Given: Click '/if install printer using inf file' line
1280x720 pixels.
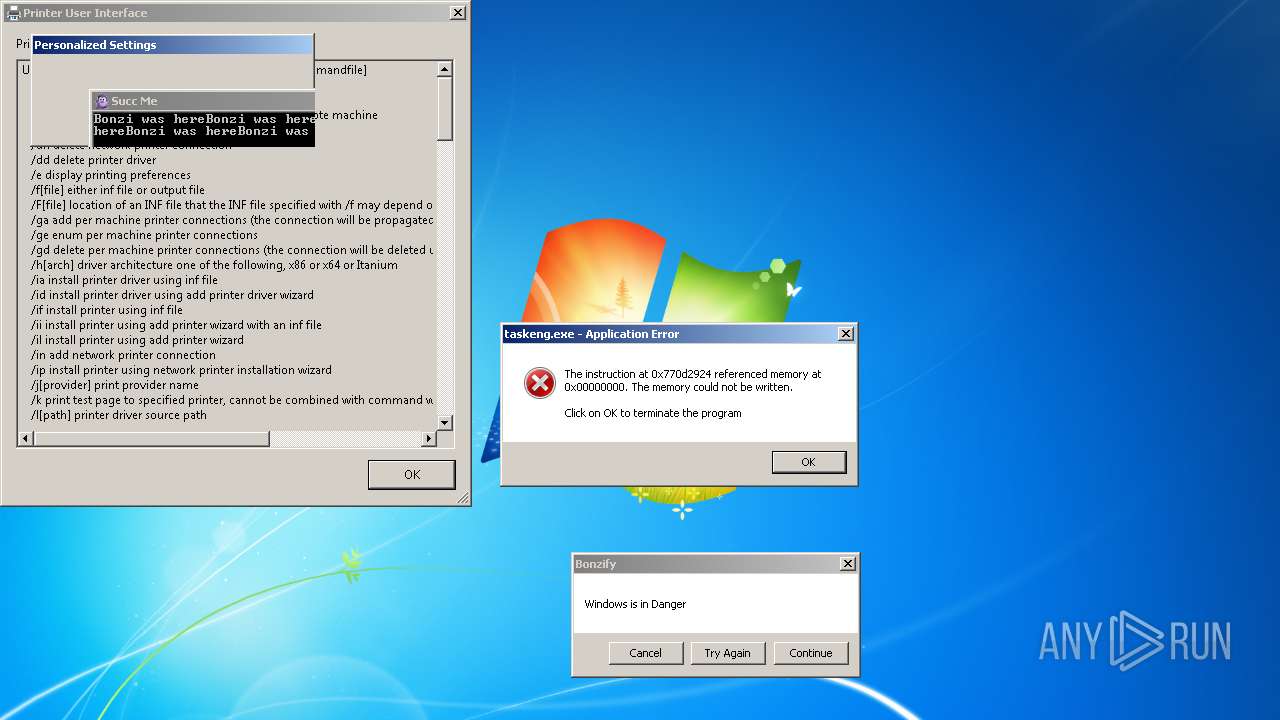Looking at the screenshot, I should click(x=107, y=310).
